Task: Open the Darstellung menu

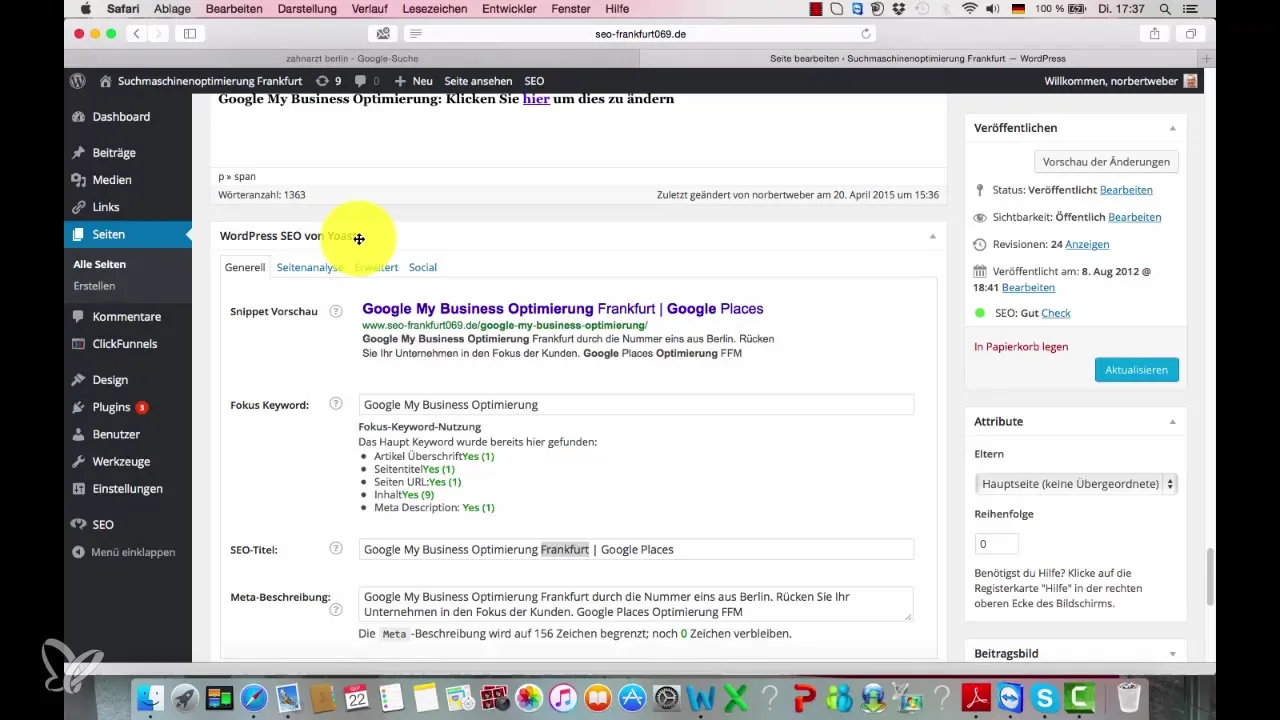Action: coord(307,9)
